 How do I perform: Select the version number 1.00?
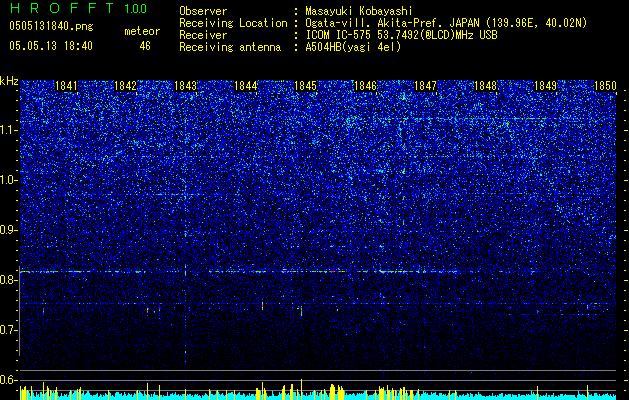(136, 8)
